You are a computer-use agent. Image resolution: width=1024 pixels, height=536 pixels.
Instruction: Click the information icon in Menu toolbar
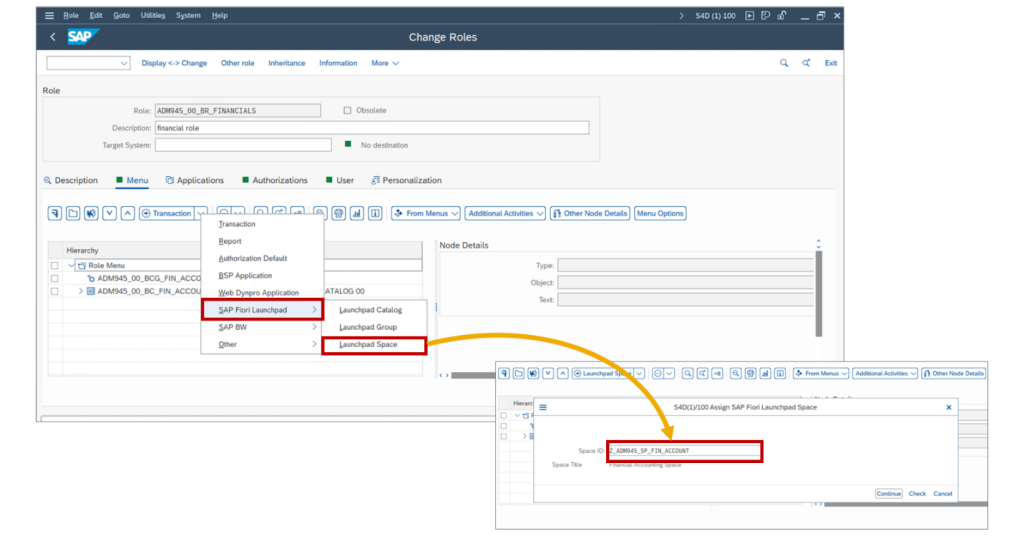click(x=375, y=213)
